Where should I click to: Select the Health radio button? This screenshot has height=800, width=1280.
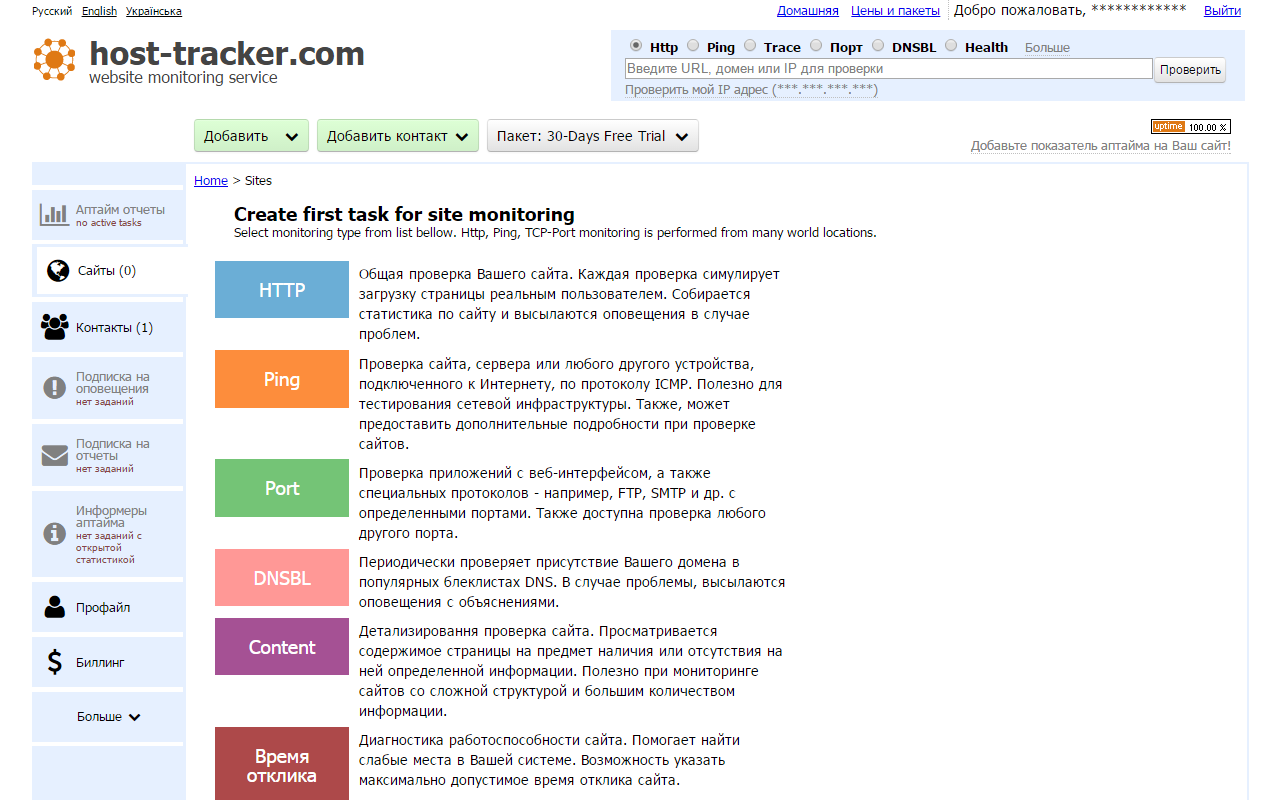[x=951, y=46]
